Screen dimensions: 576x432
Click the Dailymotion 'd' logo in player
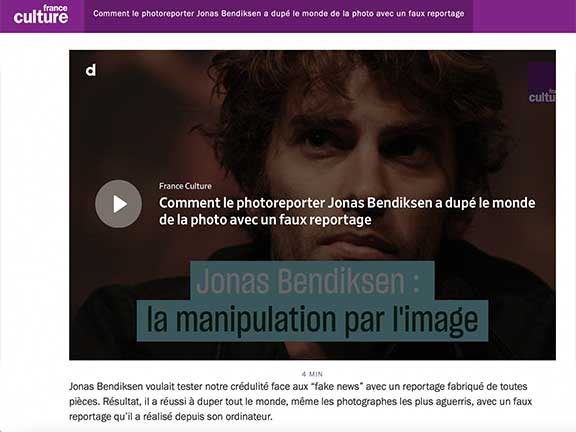[x=91, y=70]
